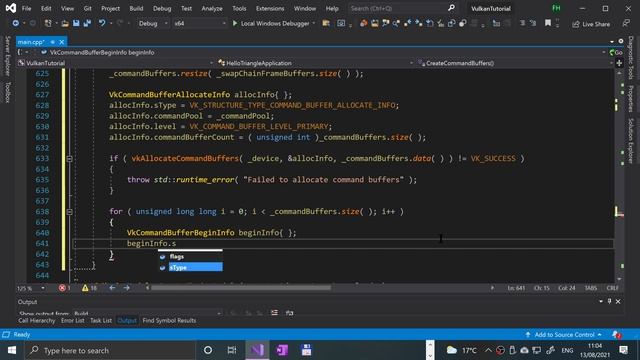Switch to the Error List tab
640x360 pixels.
73,321
